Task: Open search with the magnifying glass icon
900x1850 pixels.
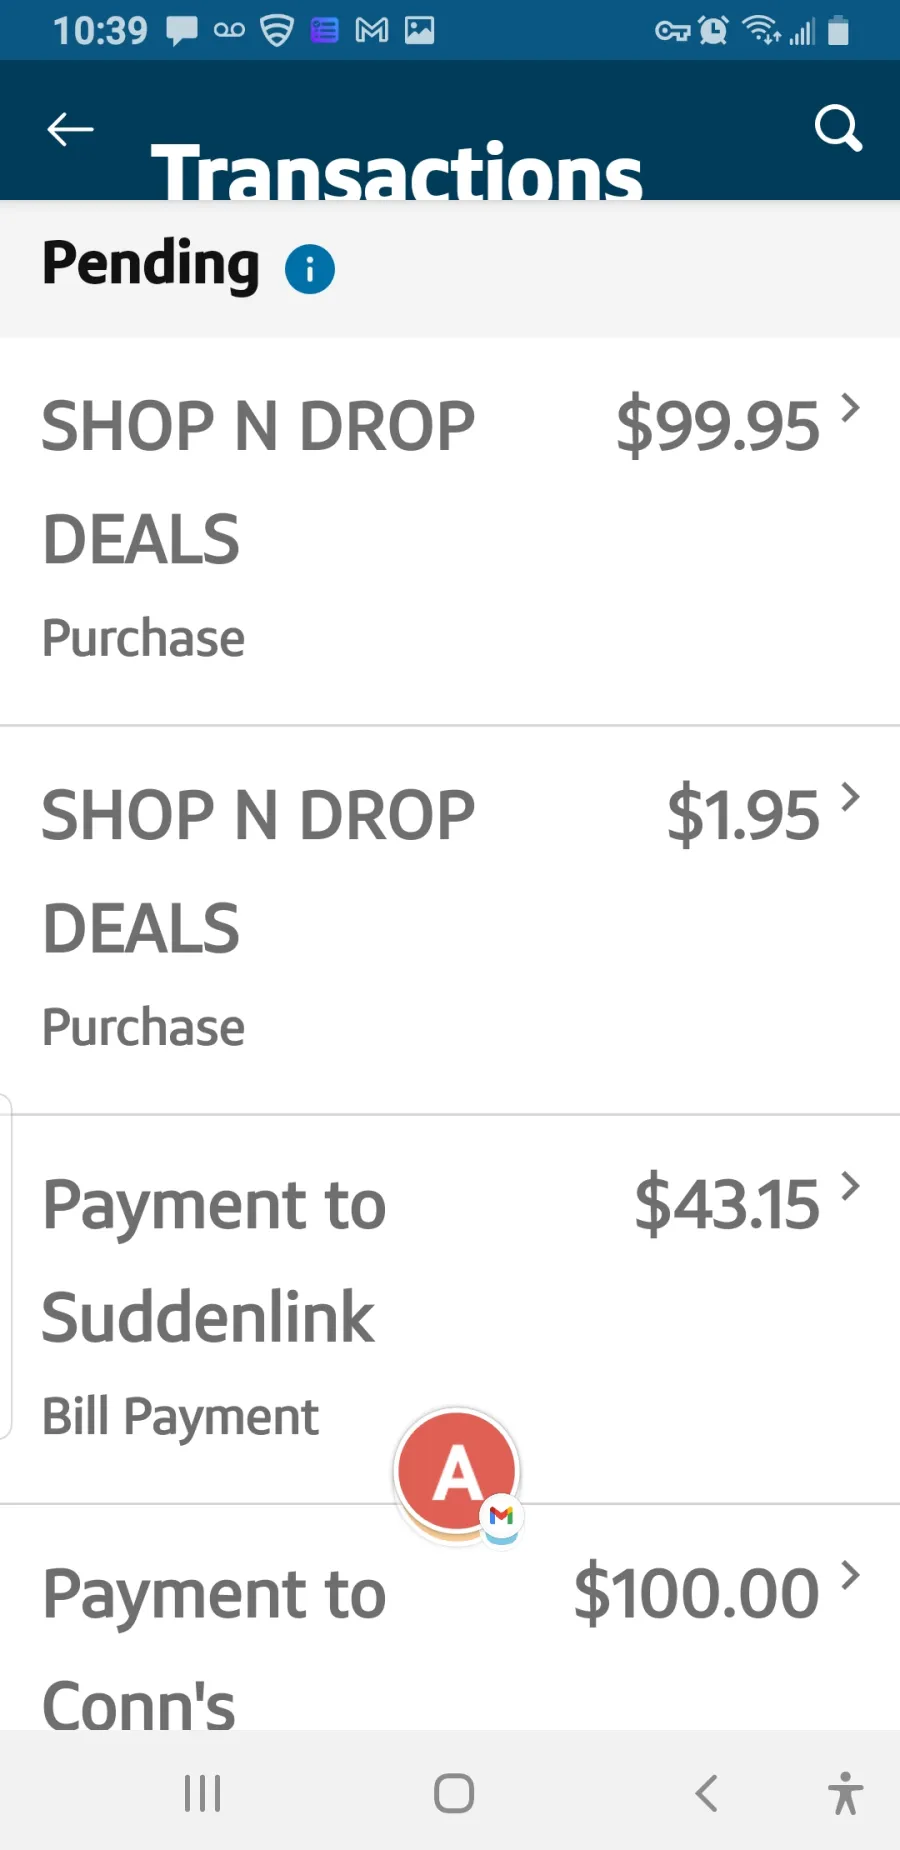Action: click(838, 128)
